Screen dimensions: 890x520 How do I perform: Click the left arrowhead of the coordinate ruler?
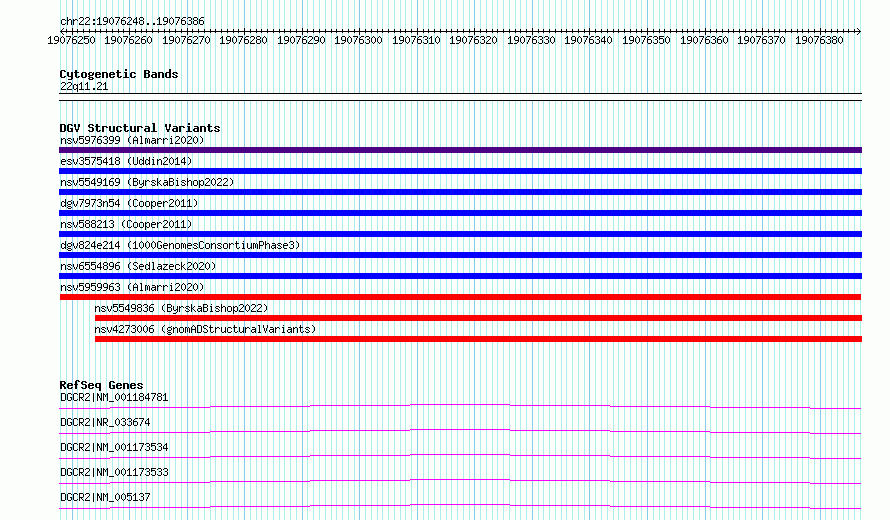(62, 31)
